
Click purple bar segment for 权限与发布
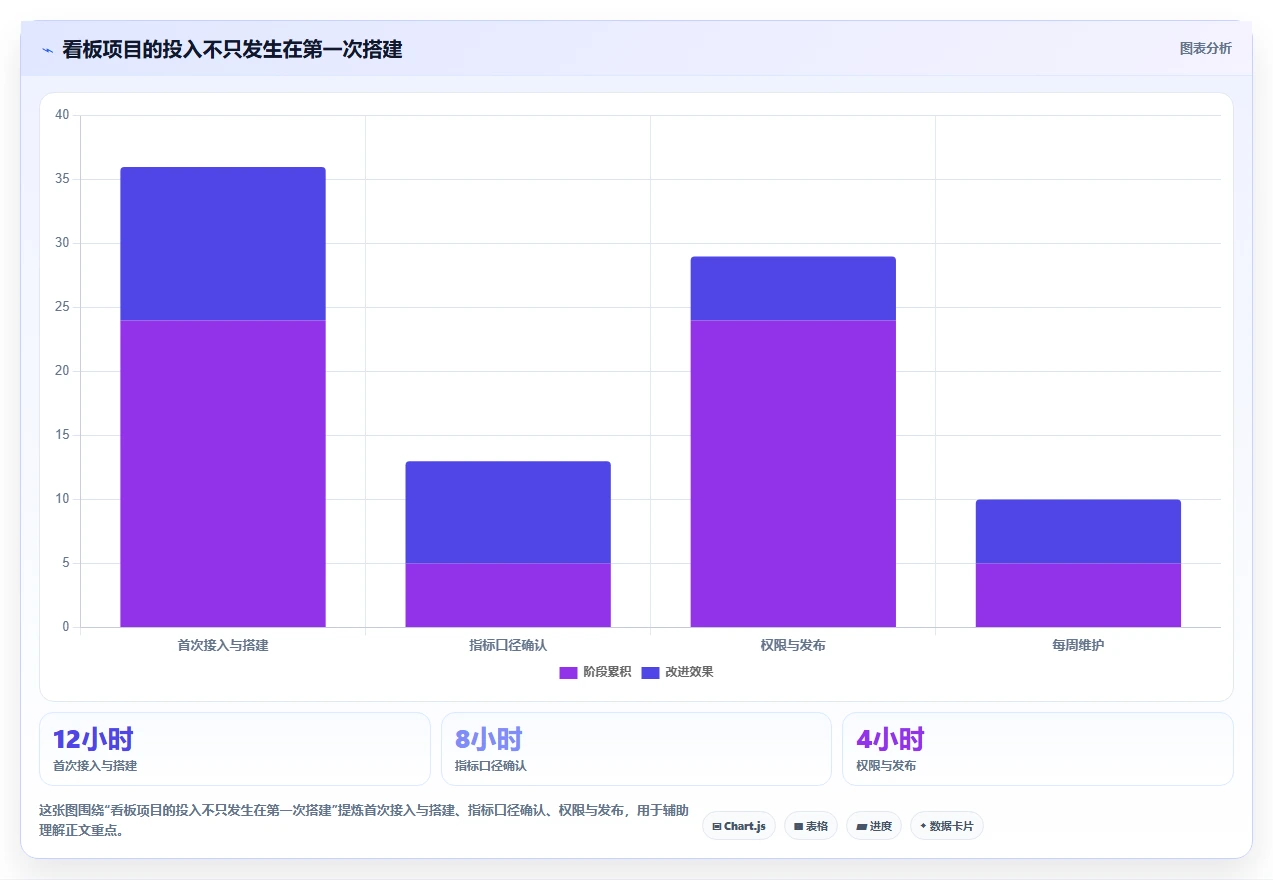coord(793,474)
